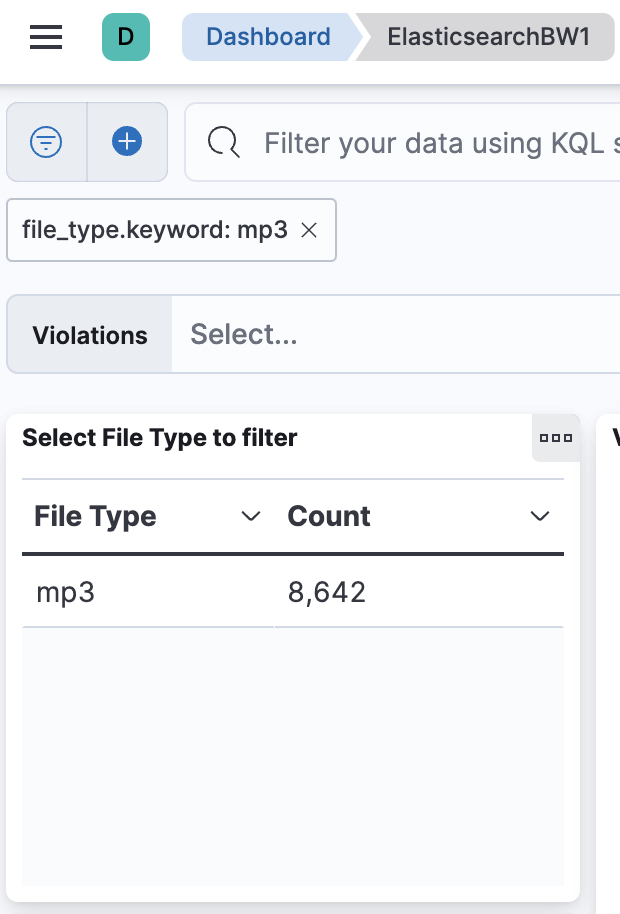Screen dimensions: 620x914
Task: Focus the KQL filter input field
Action: click(440, 143)
